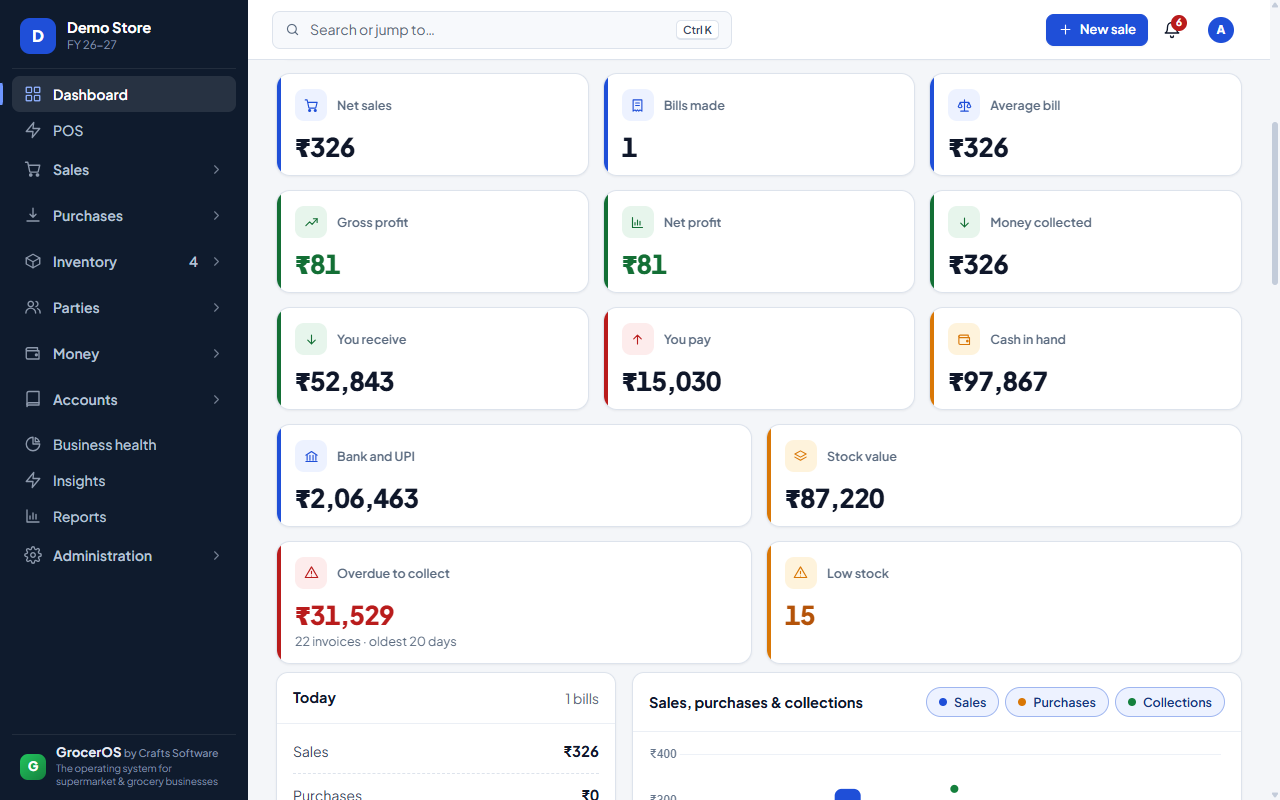The image size is (1280, 800).
Task: Click the Net profit chart icon
Action: [x=638, y=222]
